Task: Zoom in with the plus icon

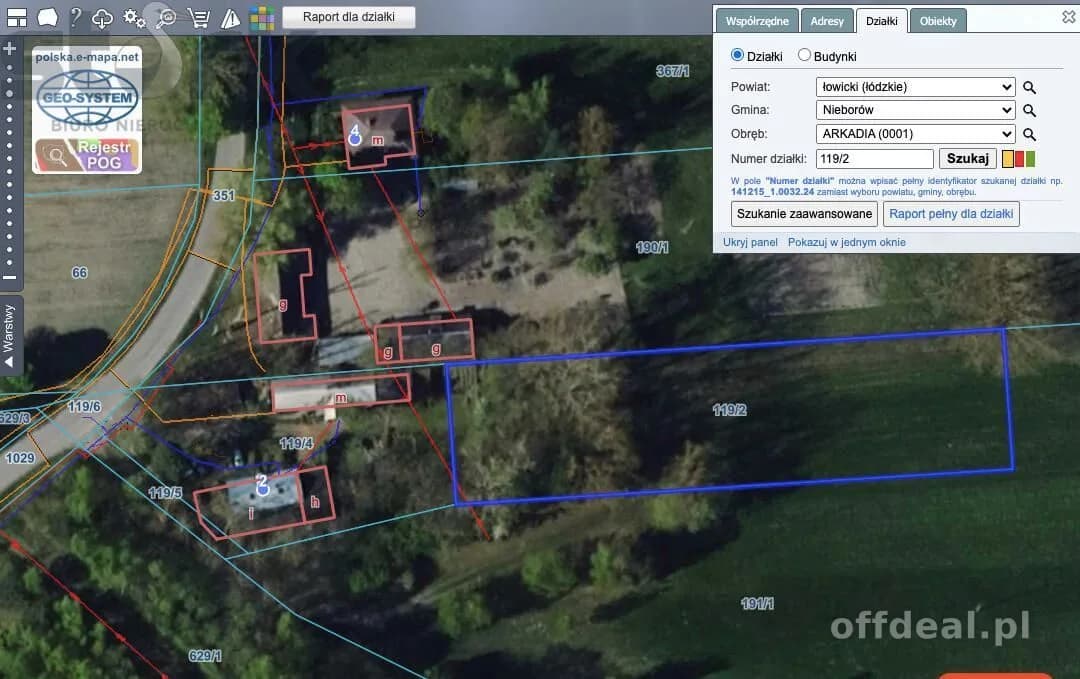Action: (x=10, y=48)
